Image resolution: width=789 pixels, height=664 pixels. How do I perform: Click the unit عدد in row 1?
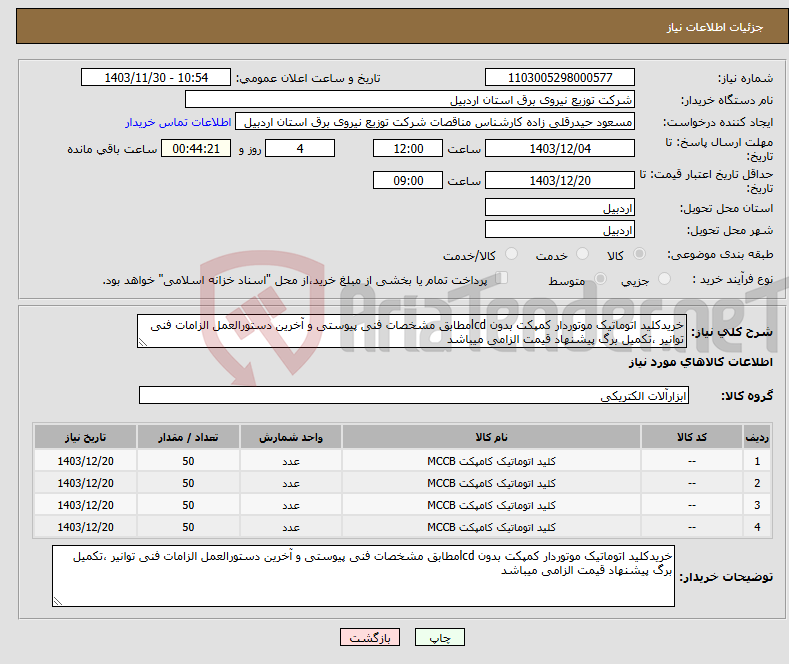pos(291,461)
